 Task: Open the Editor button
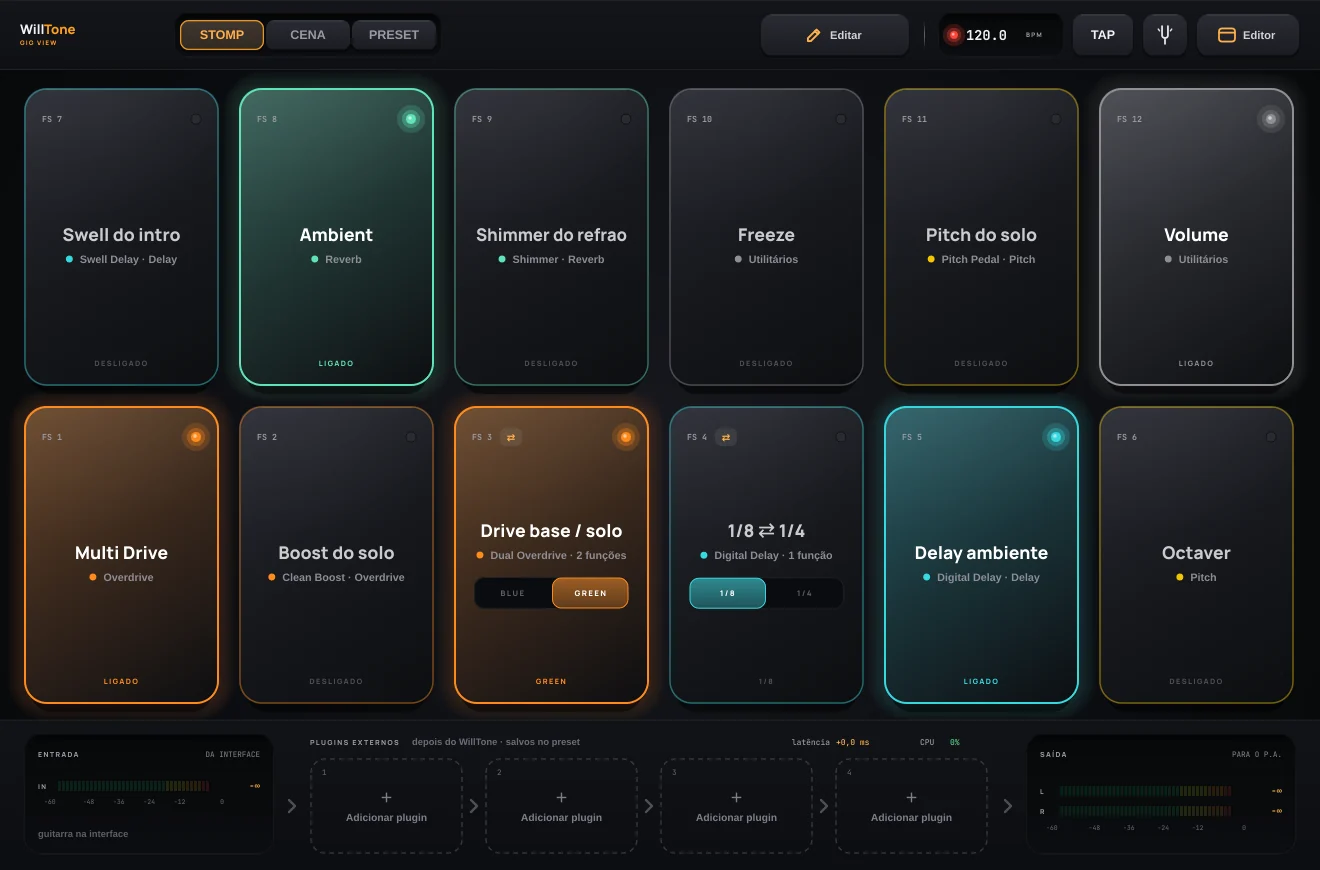(x=1248, y=35)
